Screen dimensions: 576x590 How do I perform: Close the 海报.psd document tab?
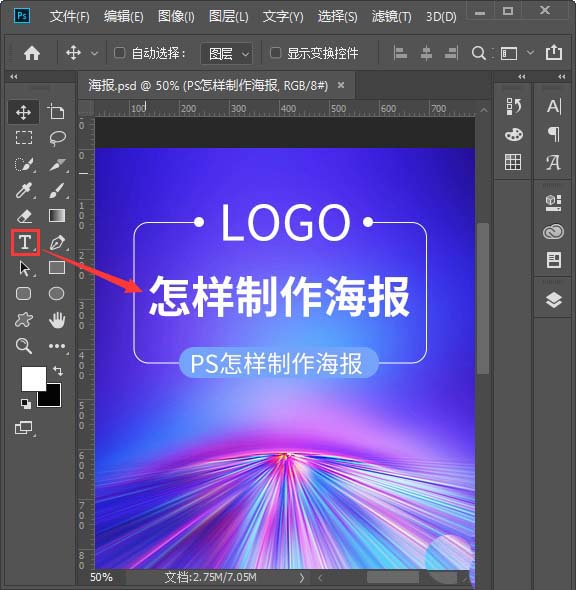point(341,85)
